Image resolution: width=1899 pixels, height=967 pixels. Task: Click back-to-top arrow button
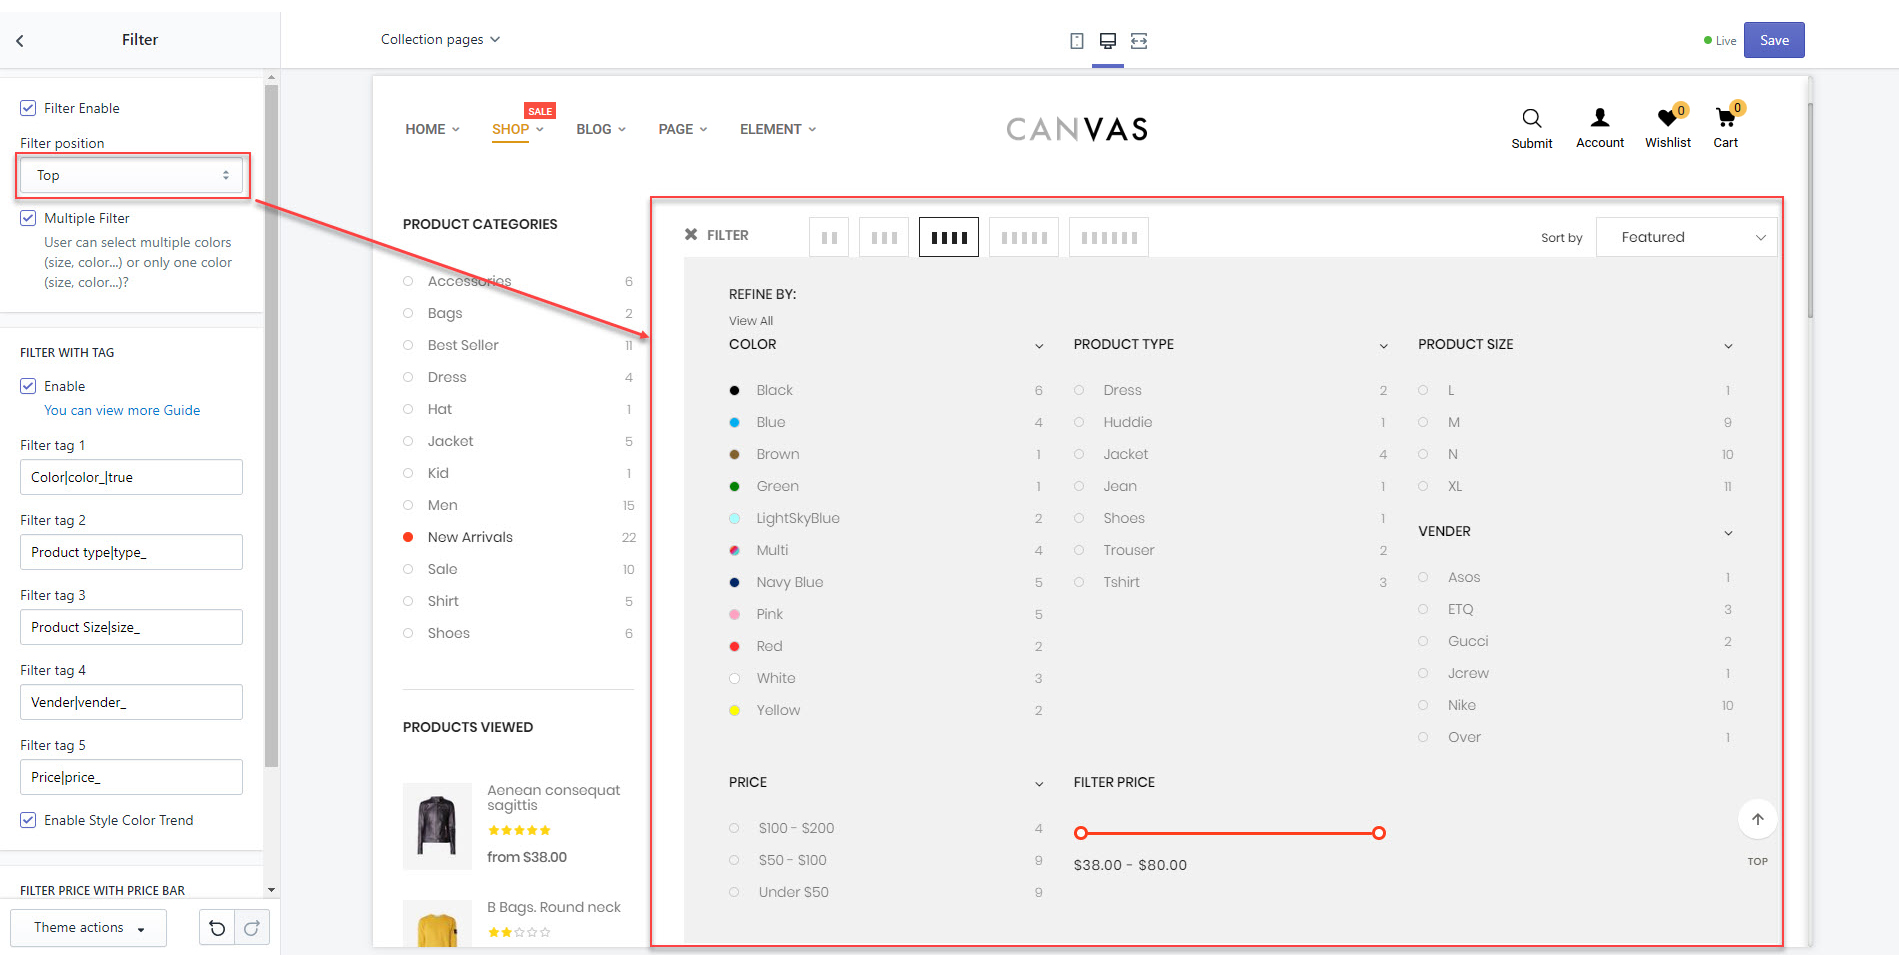[x=1758, y=819]
